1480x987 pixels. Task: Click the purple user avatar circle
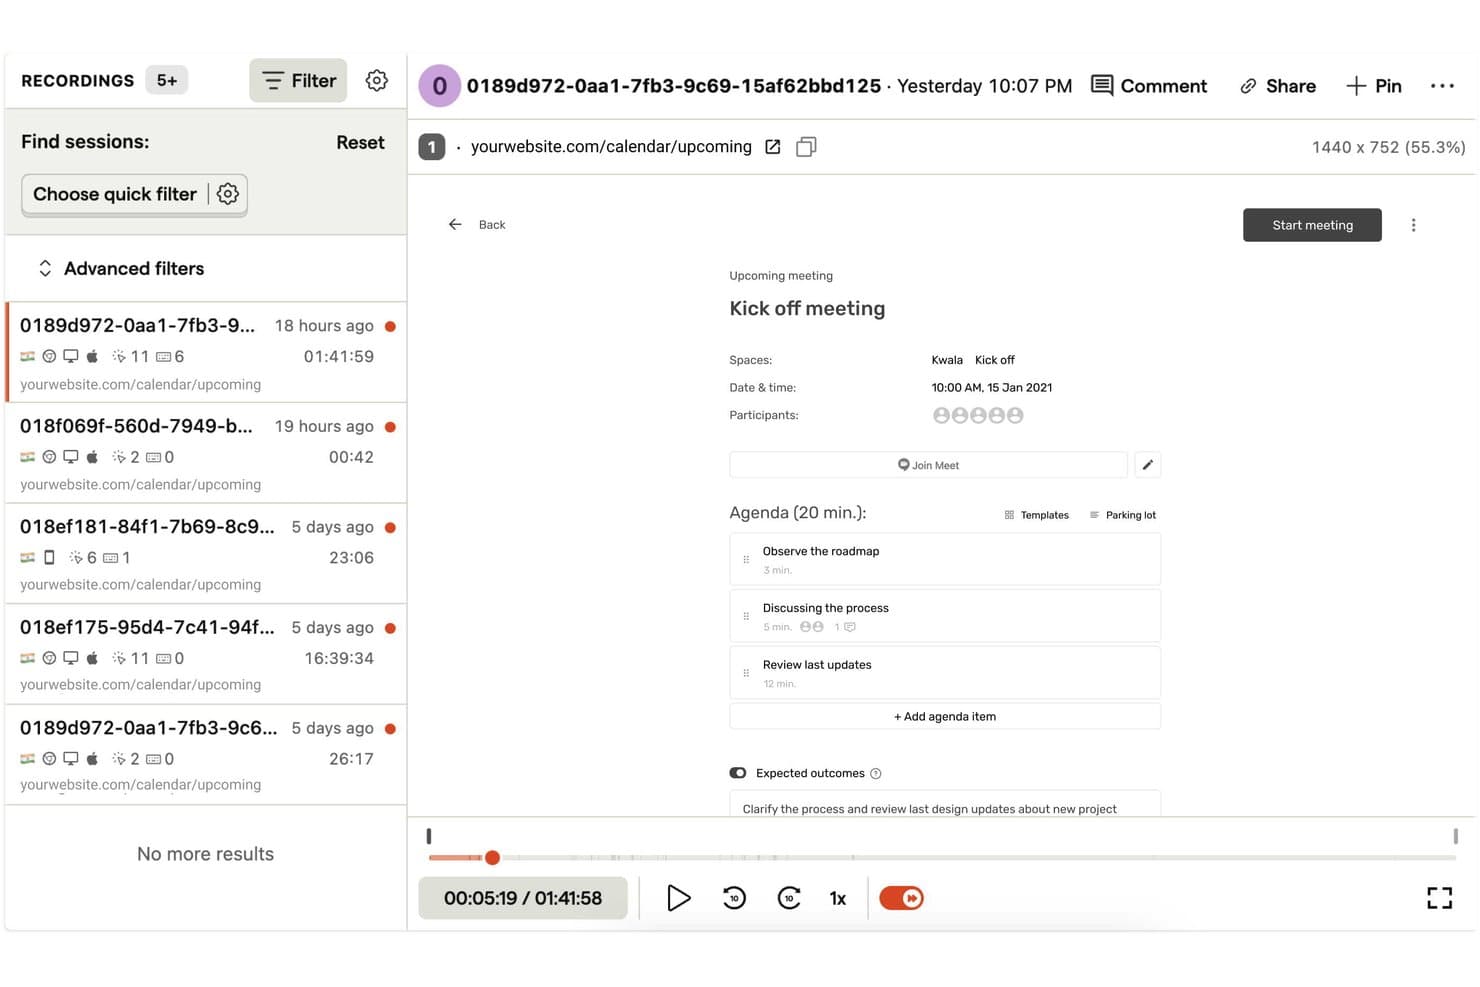pos(439,86)
